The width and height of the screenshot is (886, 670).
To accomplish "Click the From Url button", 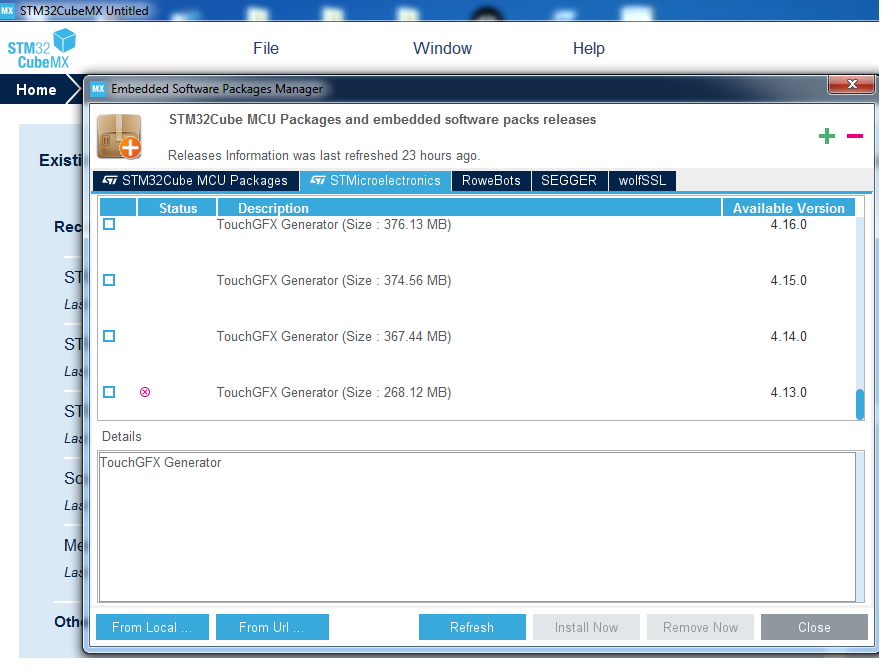I will coord(272,627).
